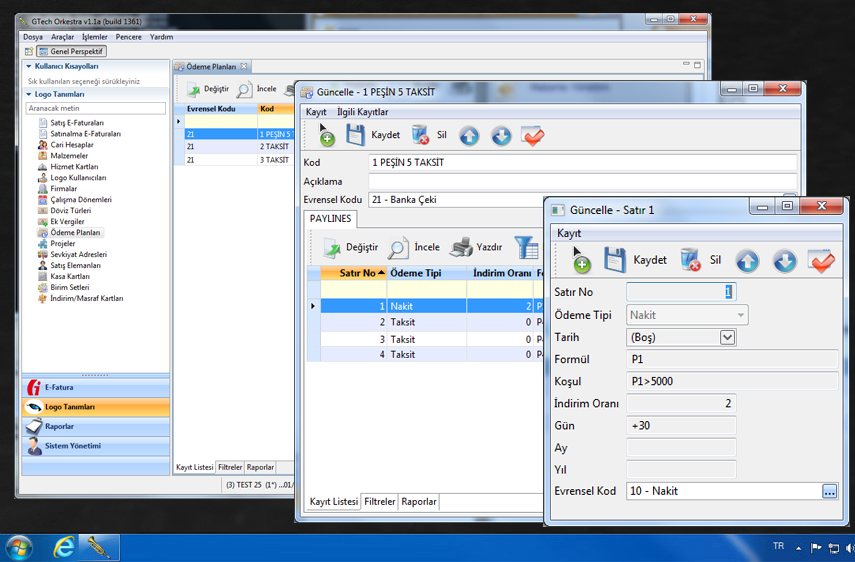This screenshot has width=855, height=562.
Task: Click the Evrensel Kod browse button
Action: 829,491
